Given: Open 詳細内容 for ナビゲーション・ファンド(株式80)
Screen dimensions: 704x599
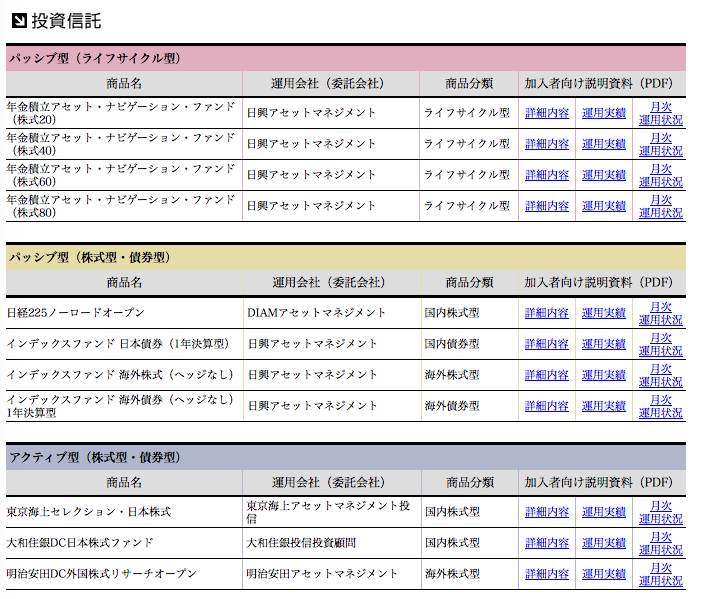Looking at the screenshot, I should [x=547, y=206].
